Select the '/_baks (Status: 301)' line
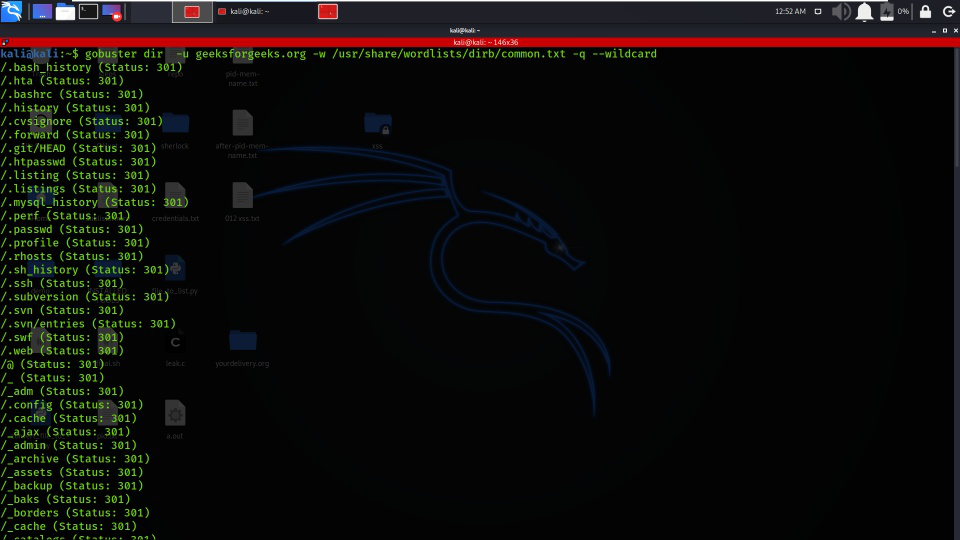 65,498
